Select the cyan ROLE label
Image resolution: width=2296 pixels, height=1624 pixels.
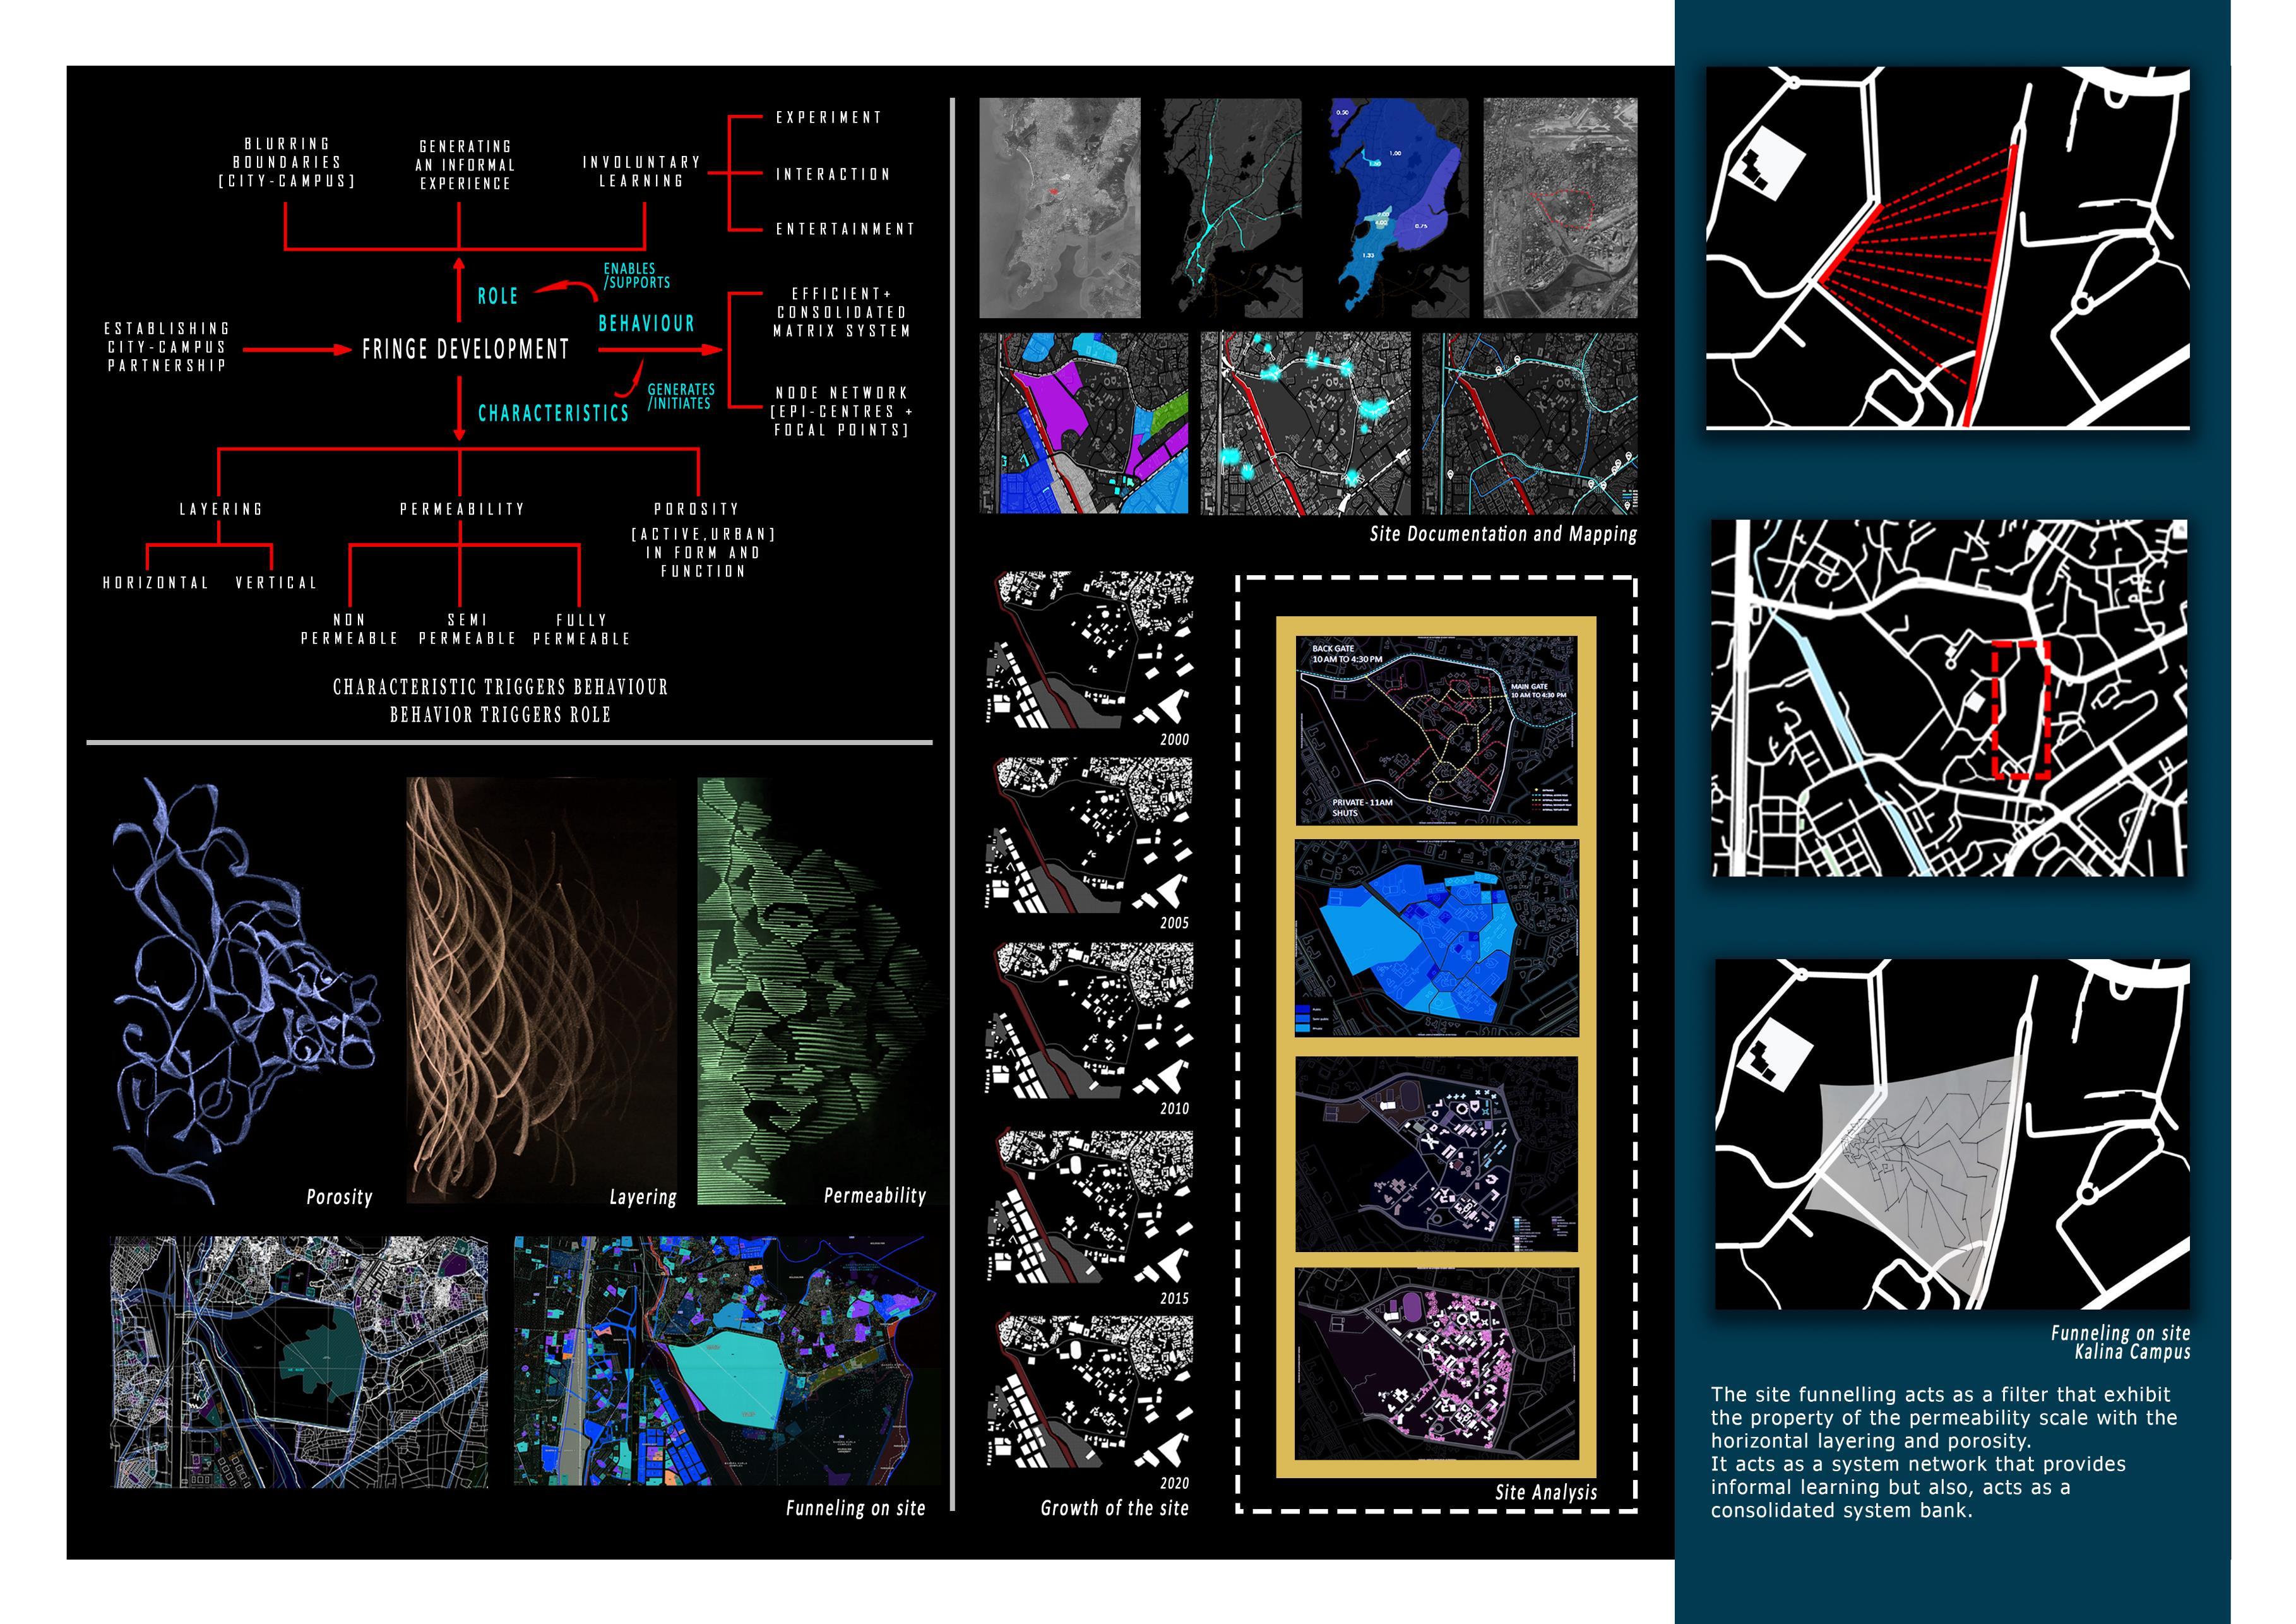pos(497,296)
